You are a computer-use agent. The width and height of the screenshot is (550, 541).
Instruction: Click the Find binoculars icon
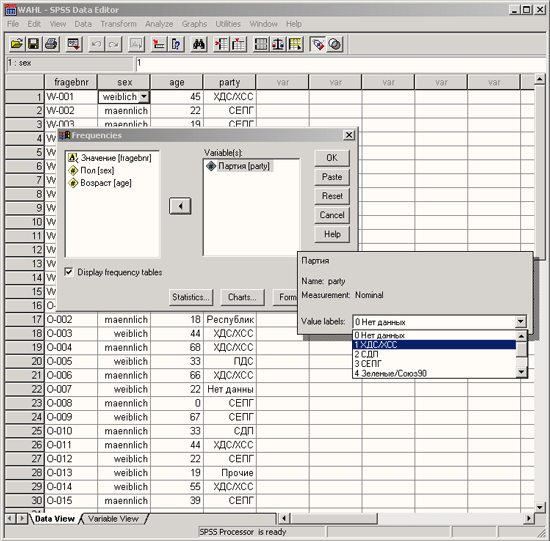pyautogui.click(x=199, y=44)
